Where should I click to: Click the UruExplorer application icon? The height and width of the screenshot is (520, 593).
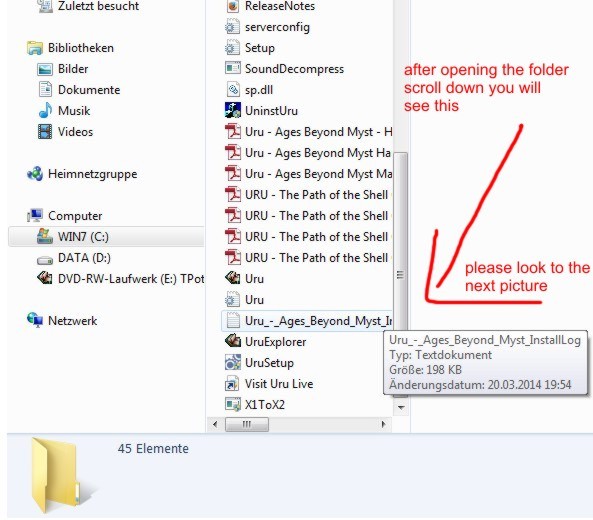(233, 341)
